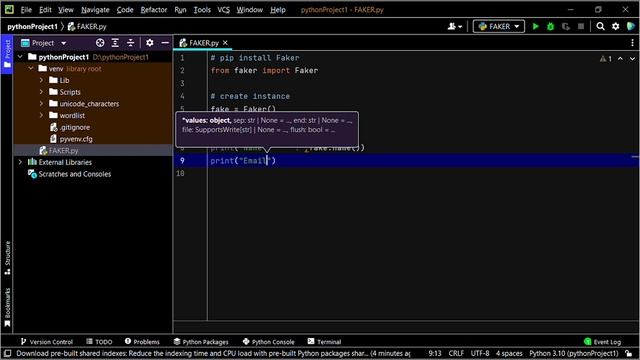The width and height of the screenshot is (640, 360).
Task: Go to next highlighted error arrow
Action: point(632,59)
